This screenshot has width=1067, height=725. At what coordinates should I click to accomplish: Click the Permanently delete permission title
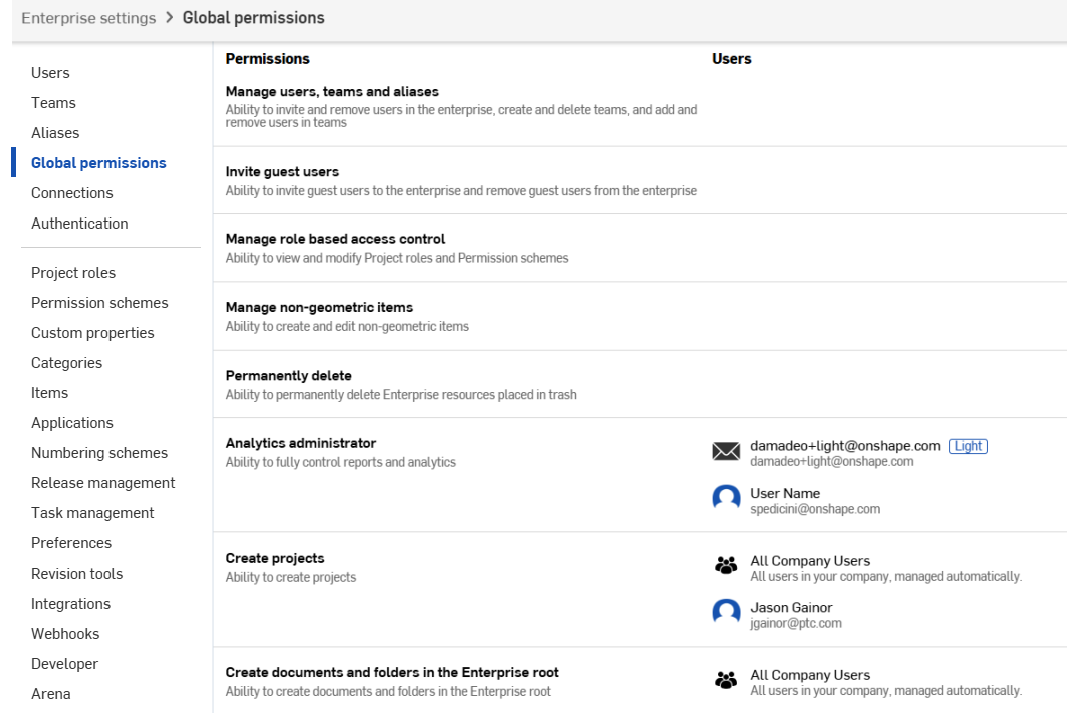pyautogui.click(x=288, y=376)
